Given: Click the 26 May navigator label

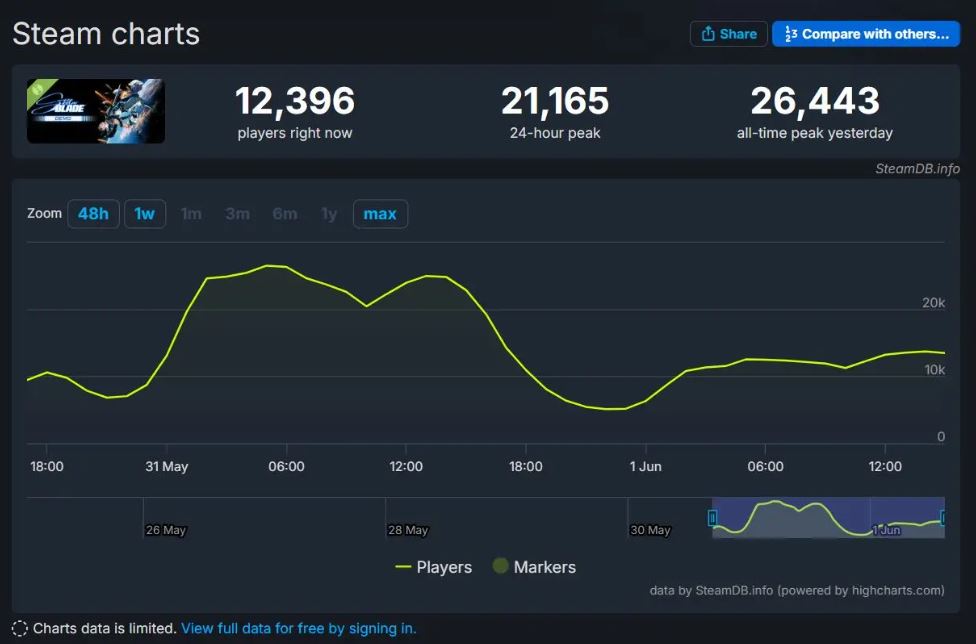Looking at the screenshot, I should (x=166, y=530).
